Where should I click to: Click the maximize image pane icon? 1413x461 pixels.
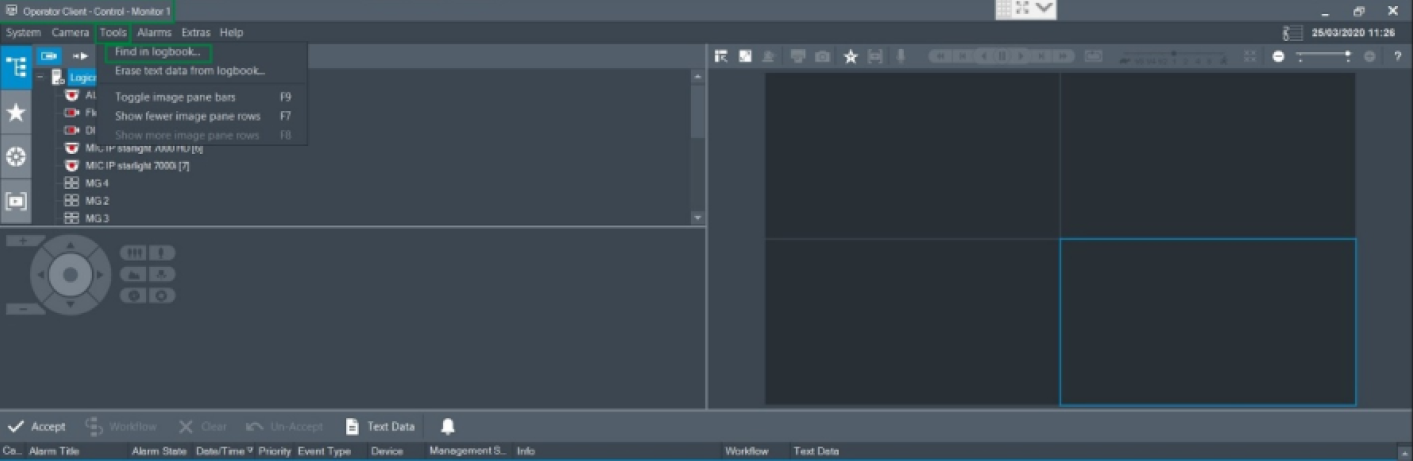745,56
